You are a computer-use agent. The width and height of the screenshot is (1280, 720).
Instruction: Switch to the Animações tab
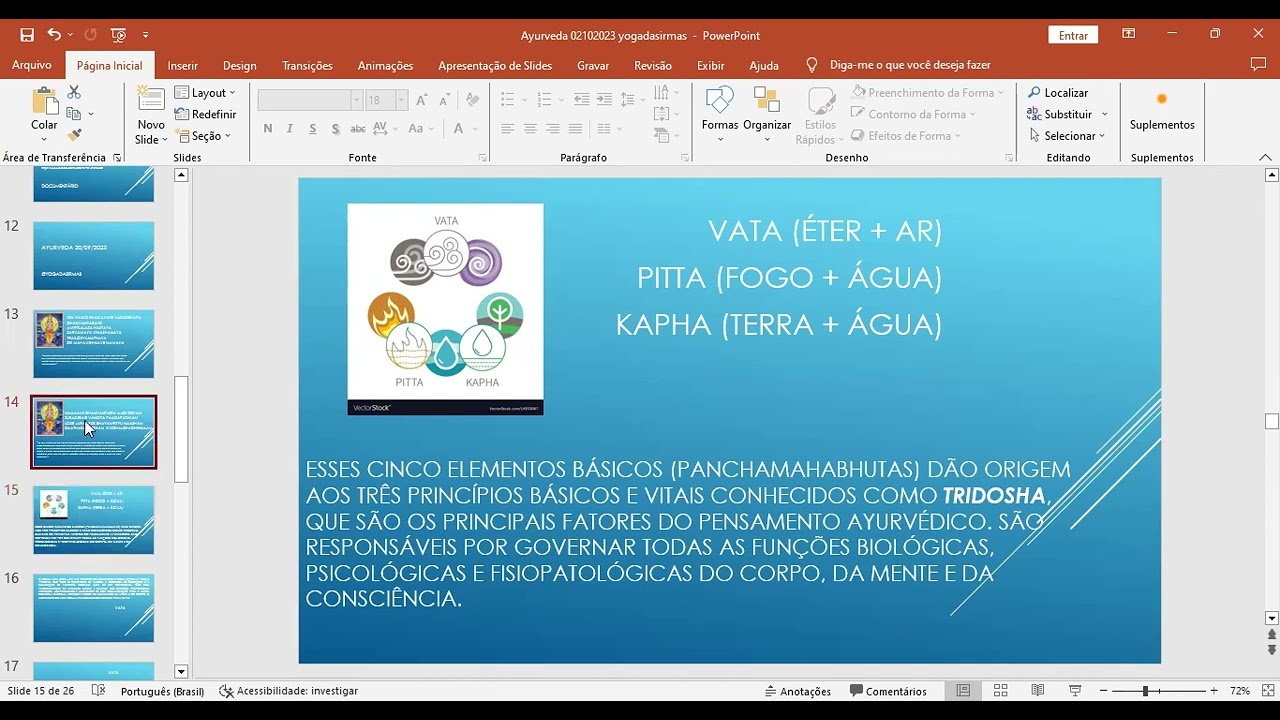pyautogui.click(x=385, y=65)
